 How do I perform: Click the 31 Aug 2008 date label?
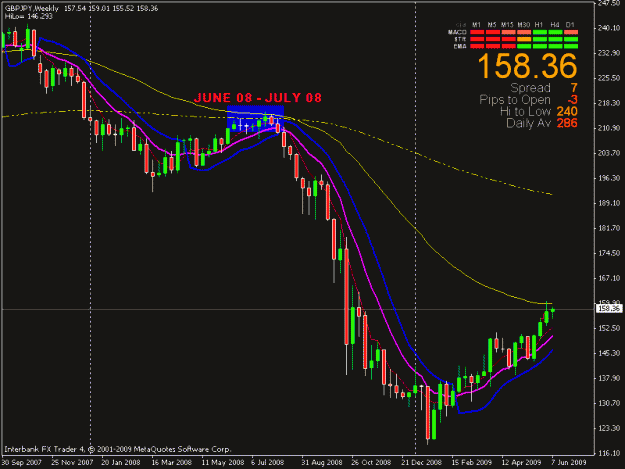(x=322, y=463)
